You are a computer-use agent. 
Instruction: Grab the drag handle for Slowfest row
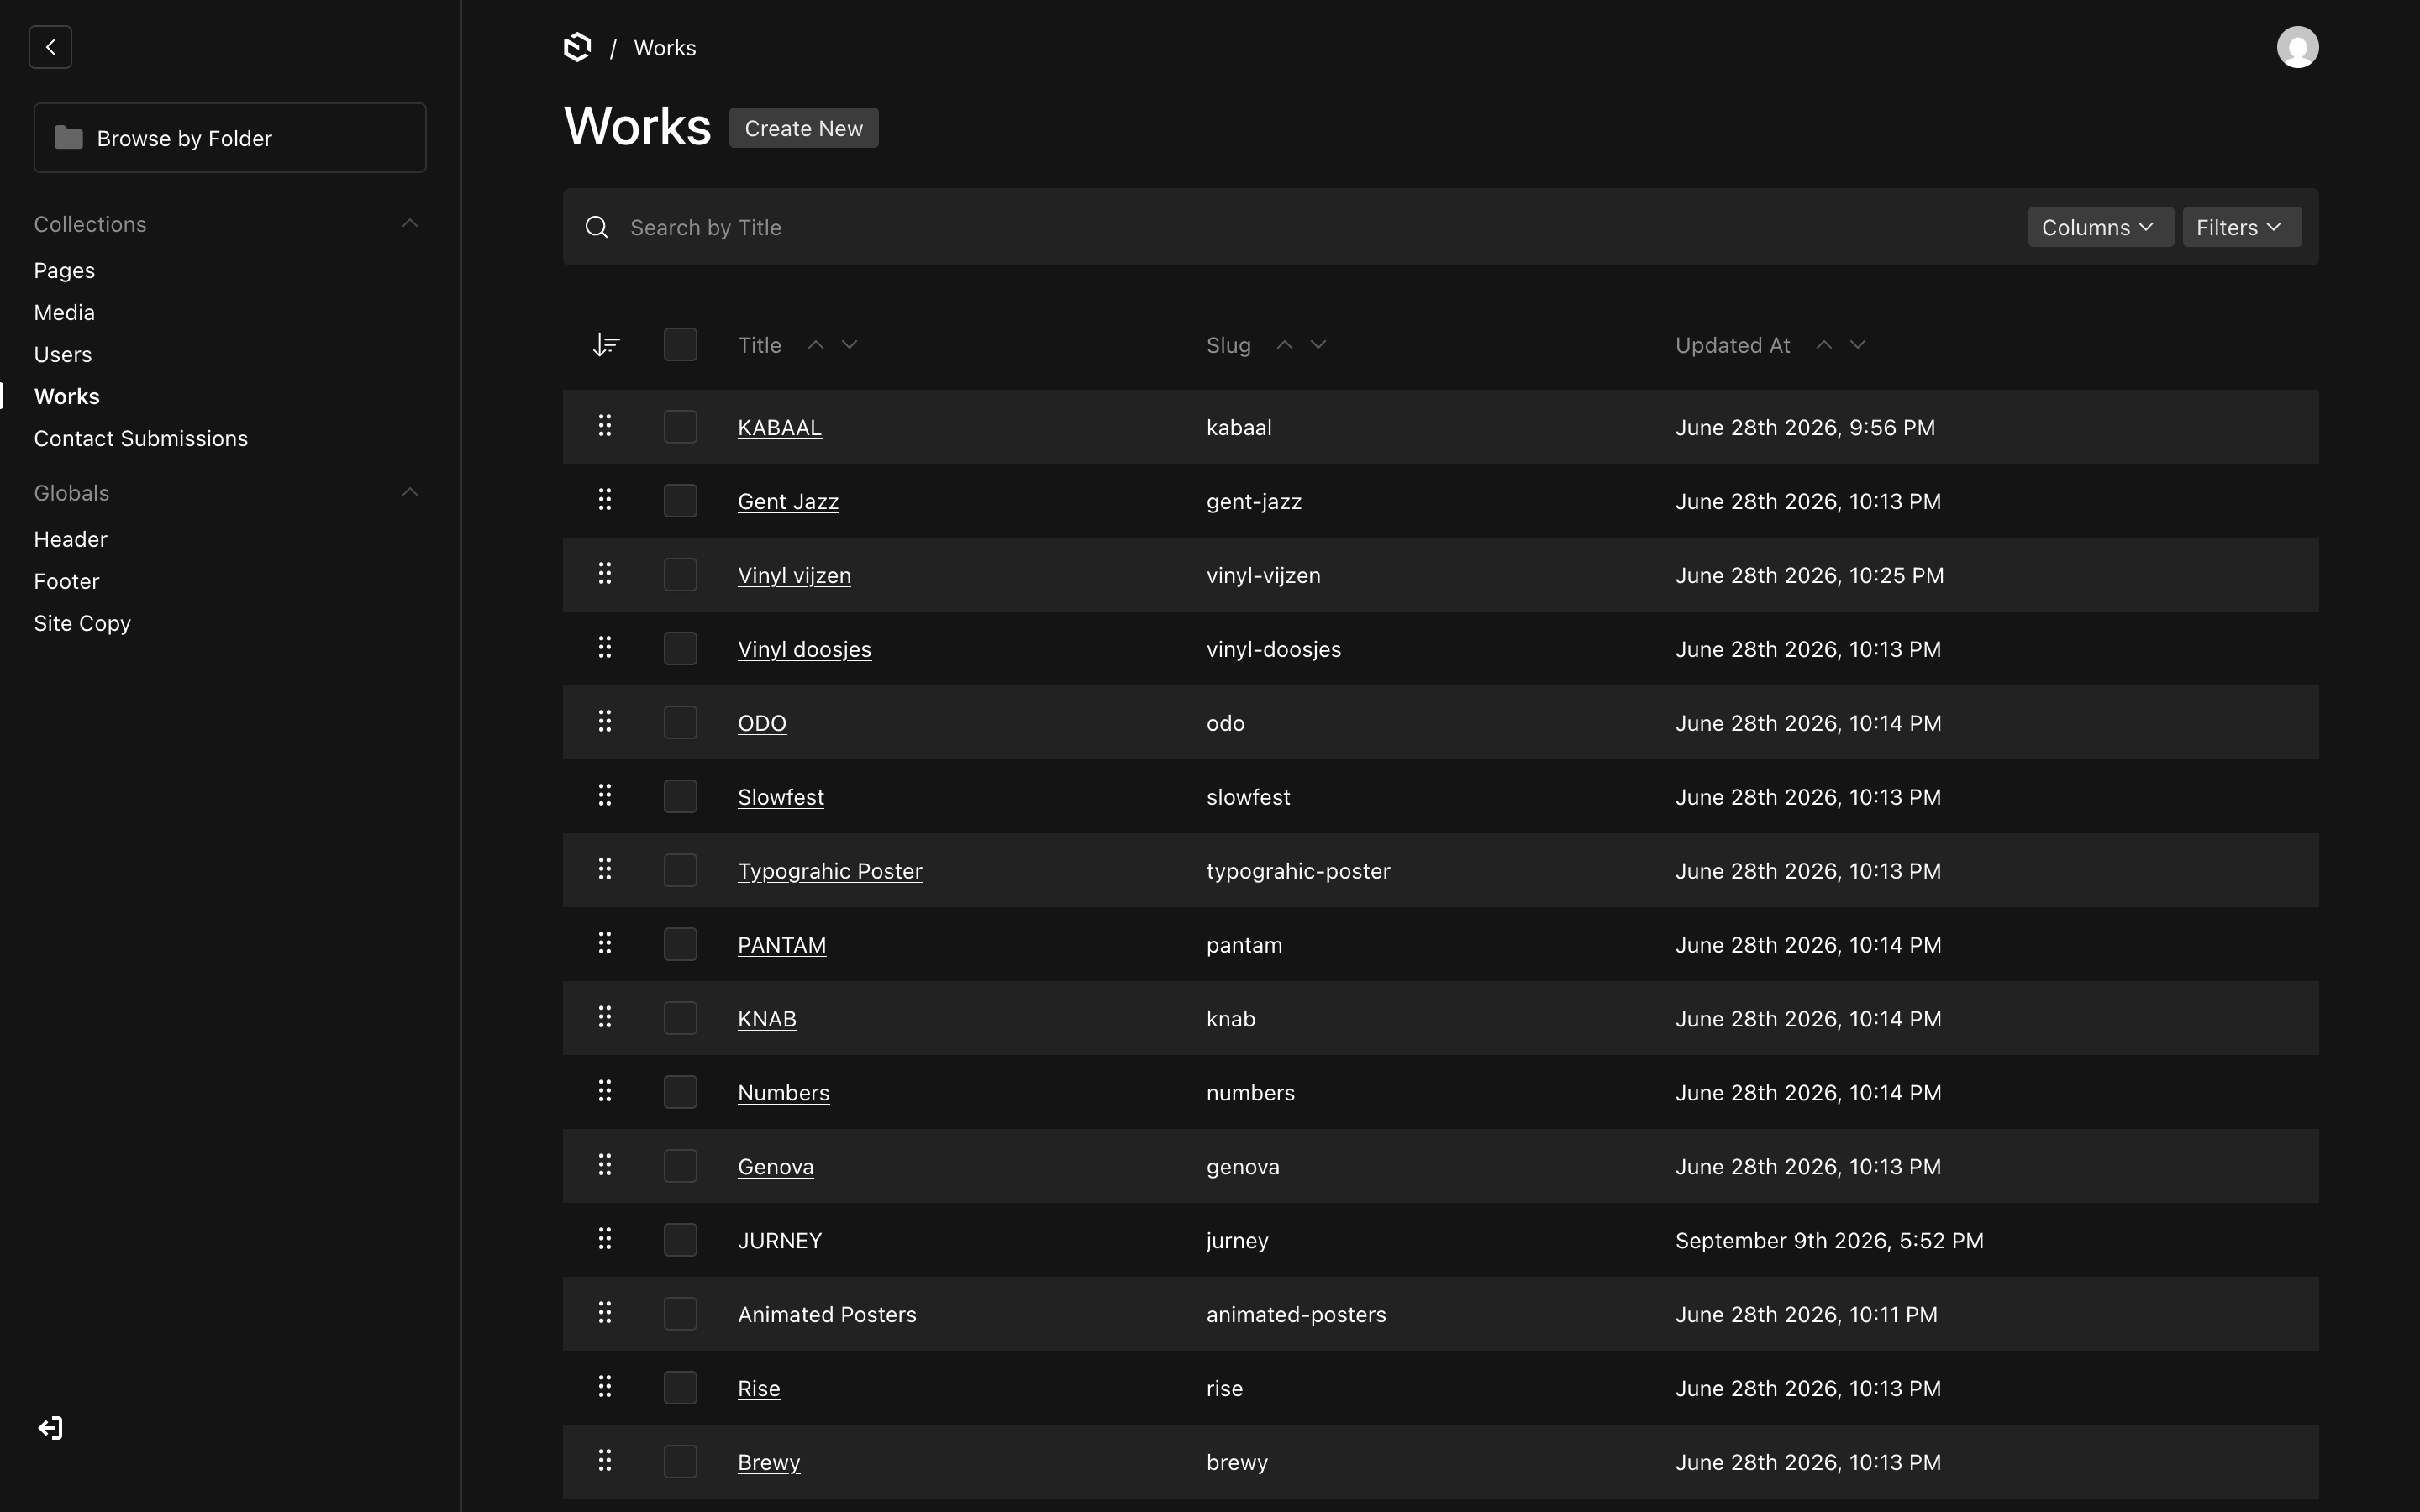pos(605,796)
